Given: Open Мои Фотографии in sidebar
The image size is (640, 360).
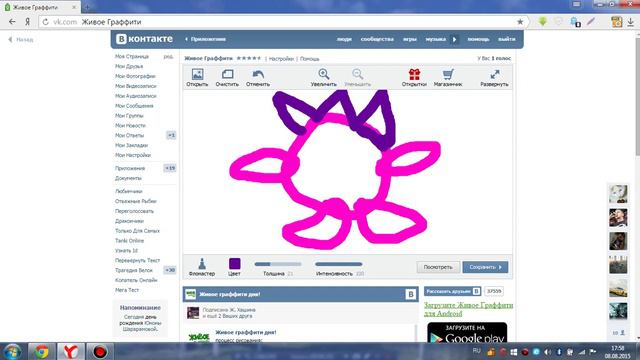Looking at the screenshot, I should tap(135, 76).
